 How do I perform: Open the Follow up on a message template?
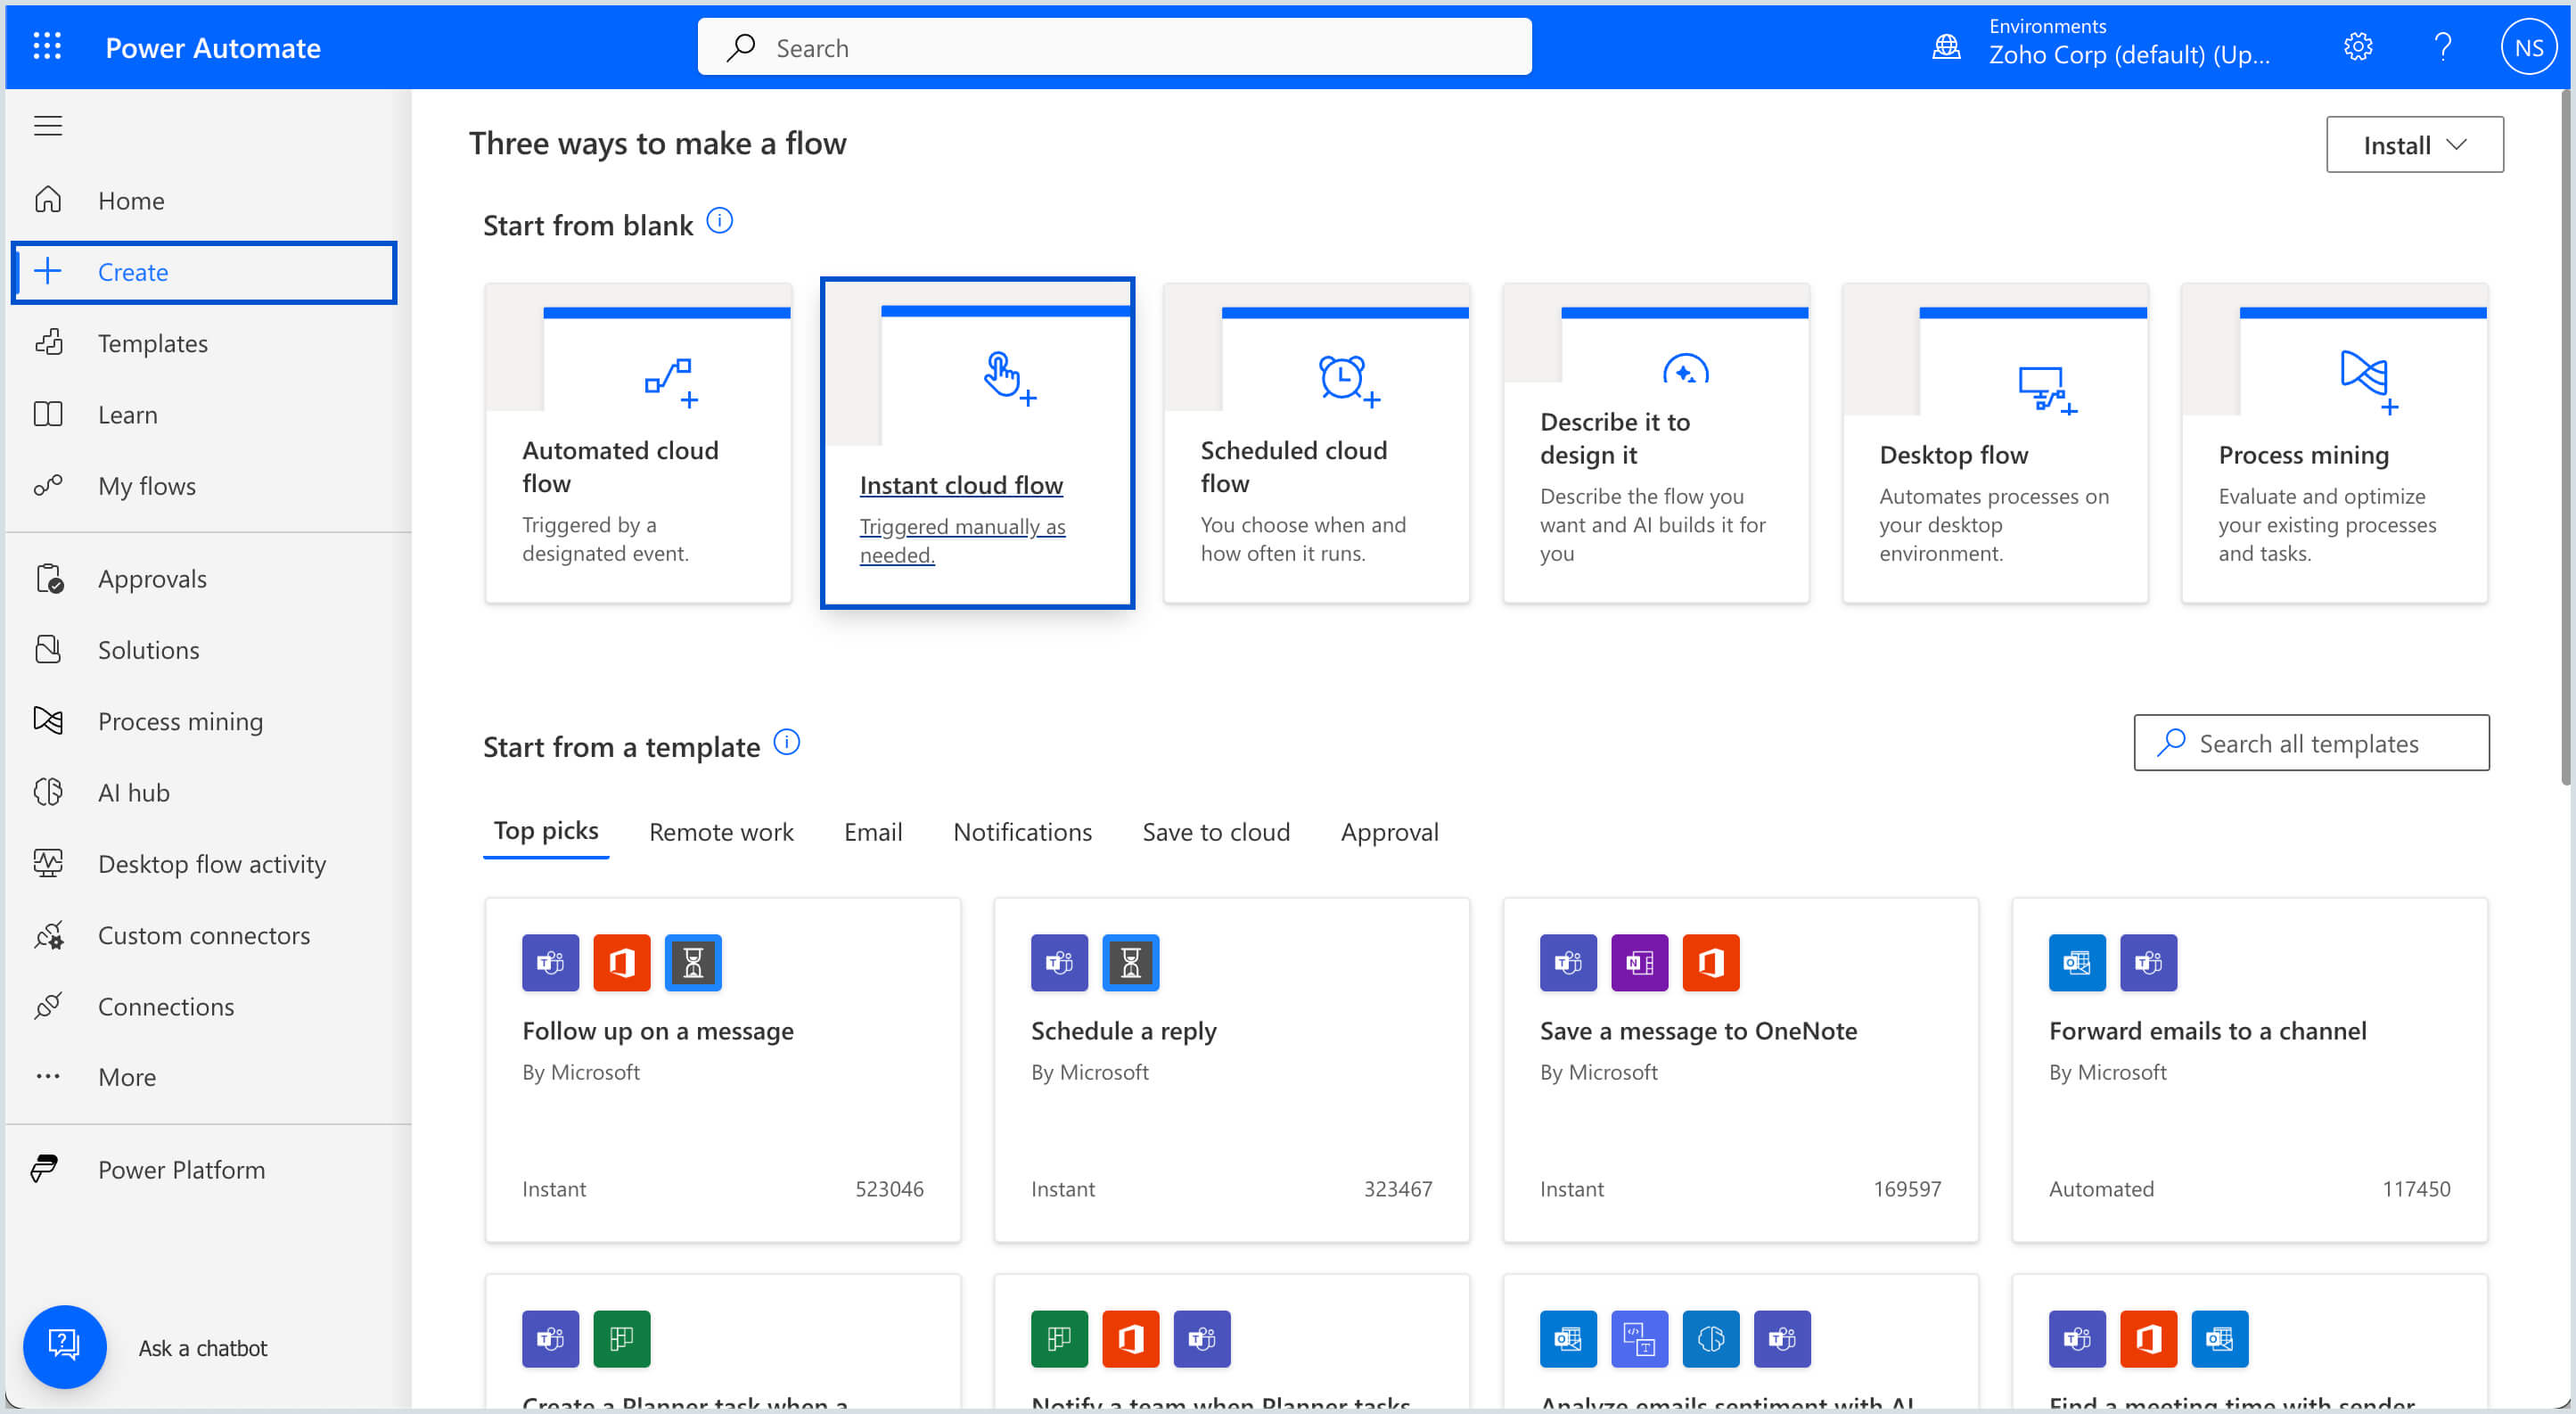657,1031
